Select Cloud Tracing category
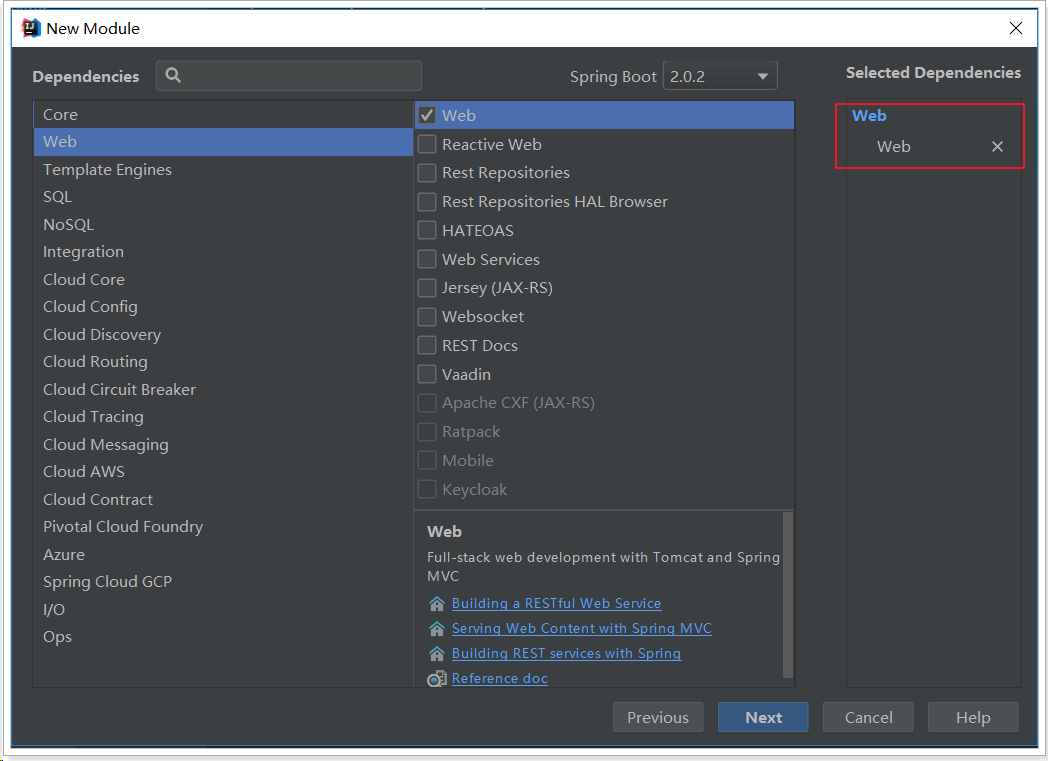The width and height of the screenshot is (1048, 761). coord(223,417)
